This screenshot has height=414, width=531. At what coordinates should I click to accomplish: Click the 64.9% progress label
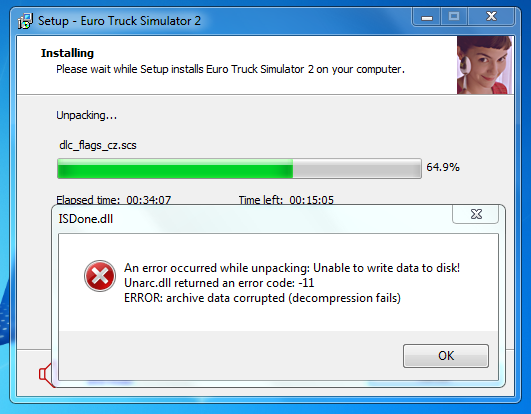443,167
